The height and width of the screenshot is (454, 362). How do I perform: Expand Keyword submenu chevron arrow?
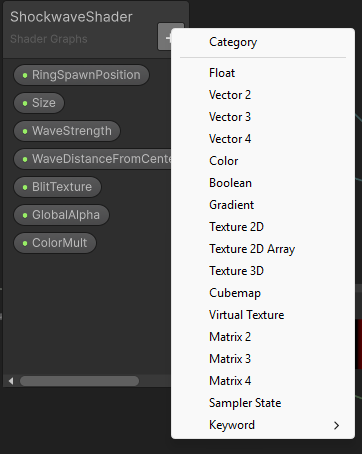tap(336, 425)
